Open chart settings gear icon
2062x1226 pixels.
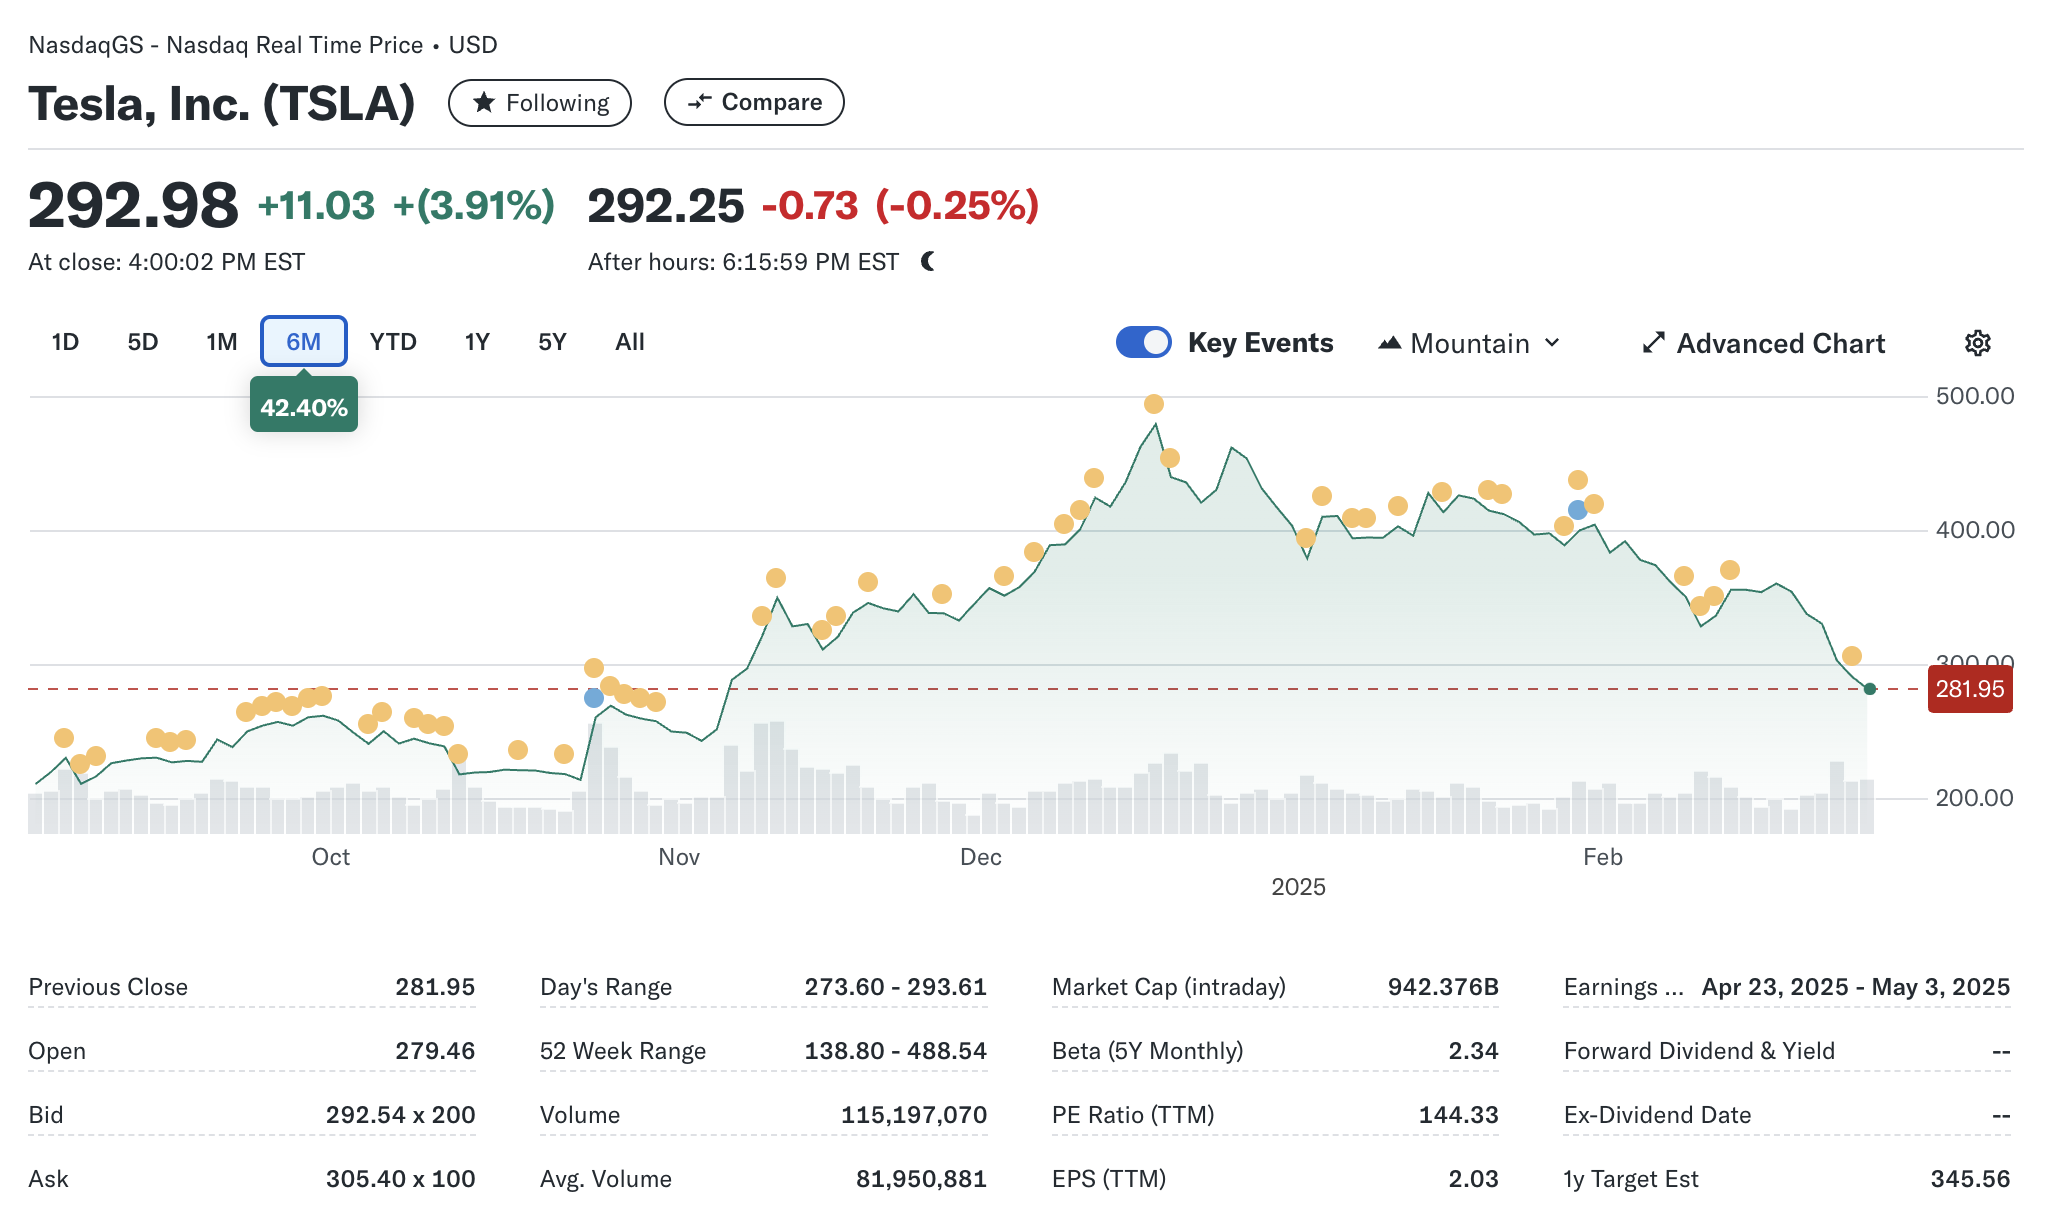(1977, 343)
